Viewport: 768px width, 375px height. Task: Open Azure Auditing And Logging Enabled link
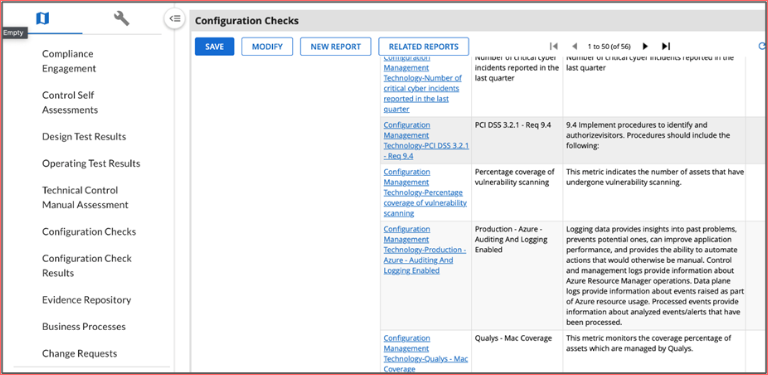tap(425, 250)
